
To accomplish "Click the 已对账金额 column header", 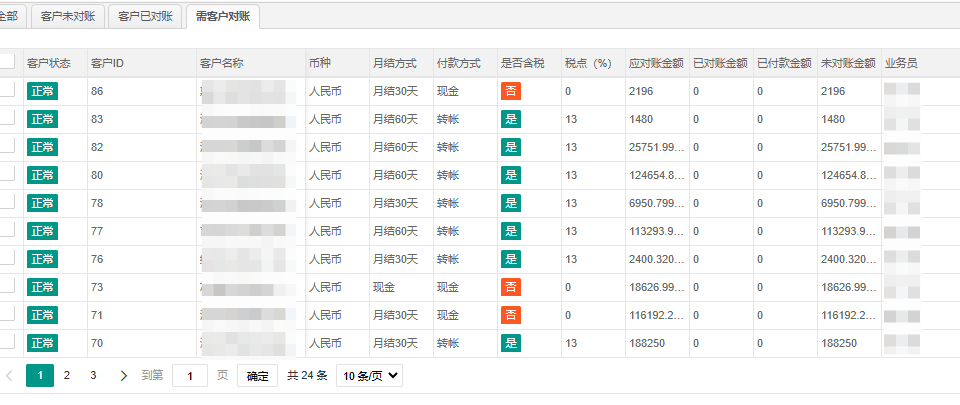I will coord(720,63).
